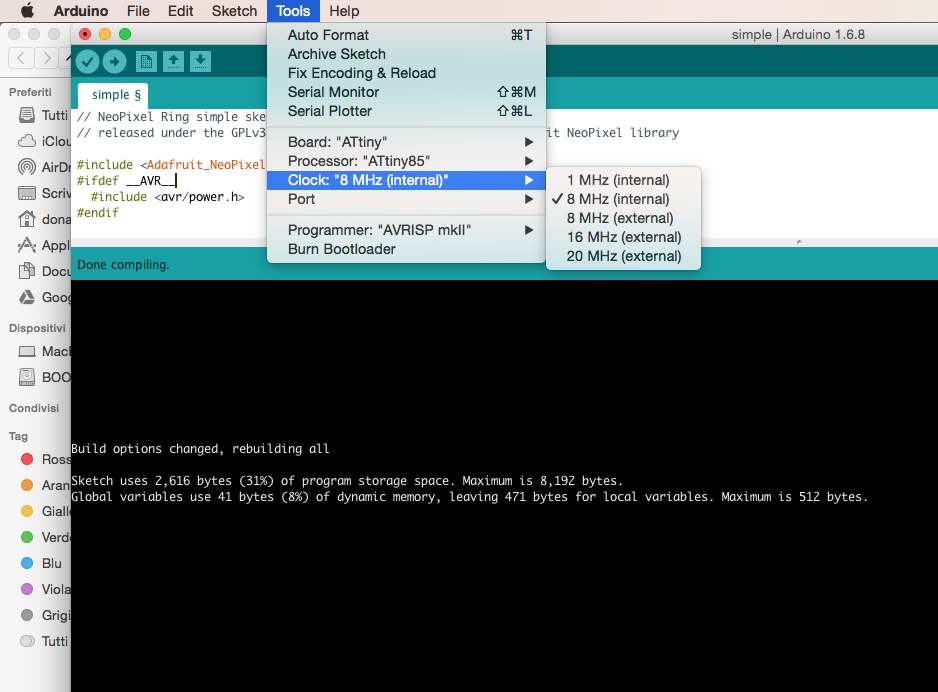938x692 pixels.
Task: Expand the Port submenu
Action: click(406, 199)
